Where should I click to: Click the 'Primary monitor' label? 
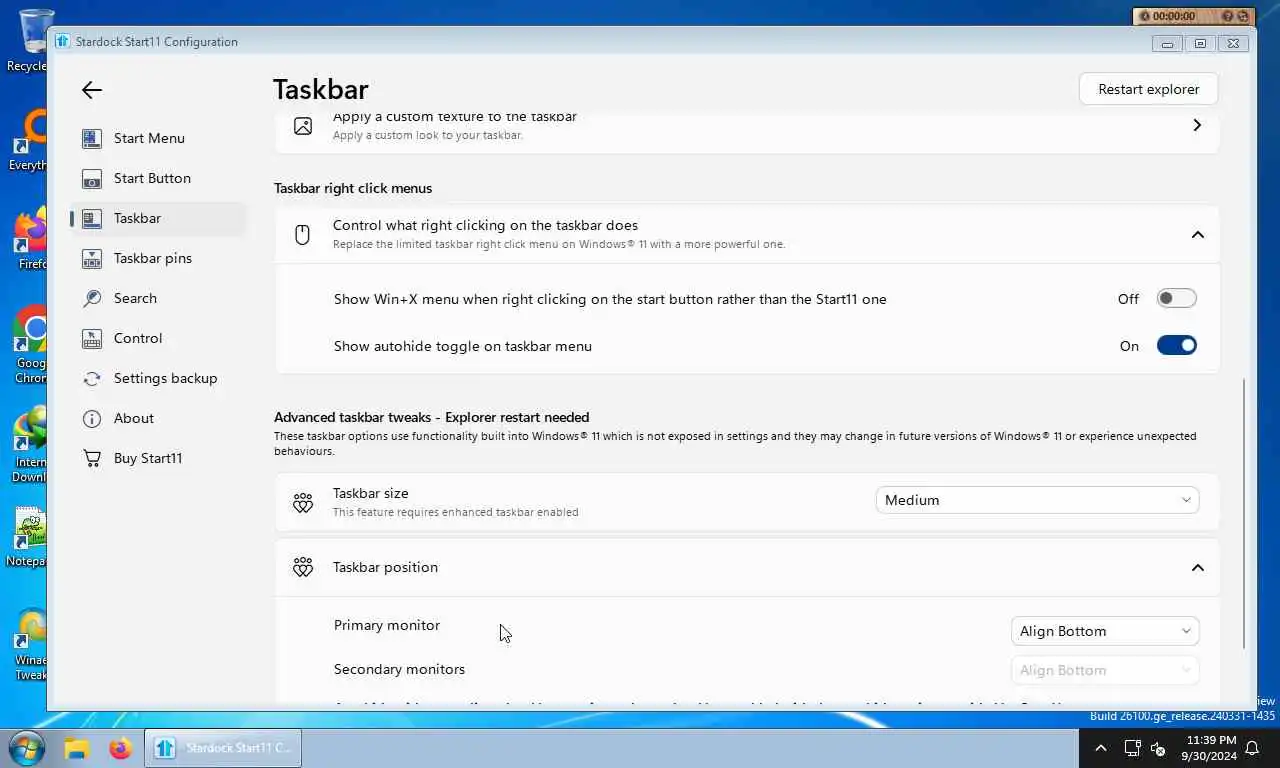[x=387, y=625]
